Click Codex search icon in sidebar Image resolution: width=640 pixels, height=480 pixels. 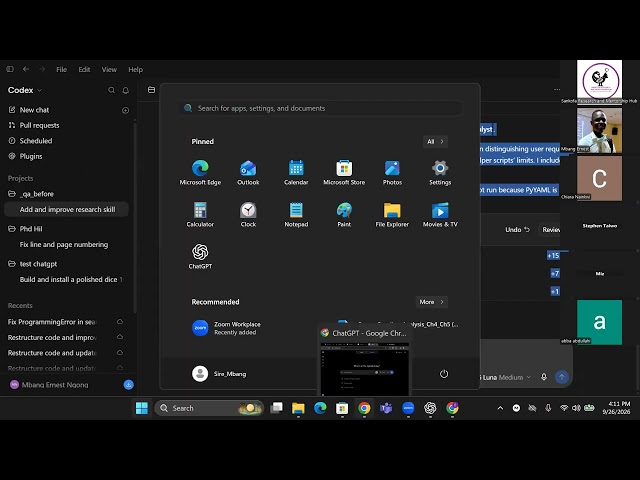coord(111,90)
